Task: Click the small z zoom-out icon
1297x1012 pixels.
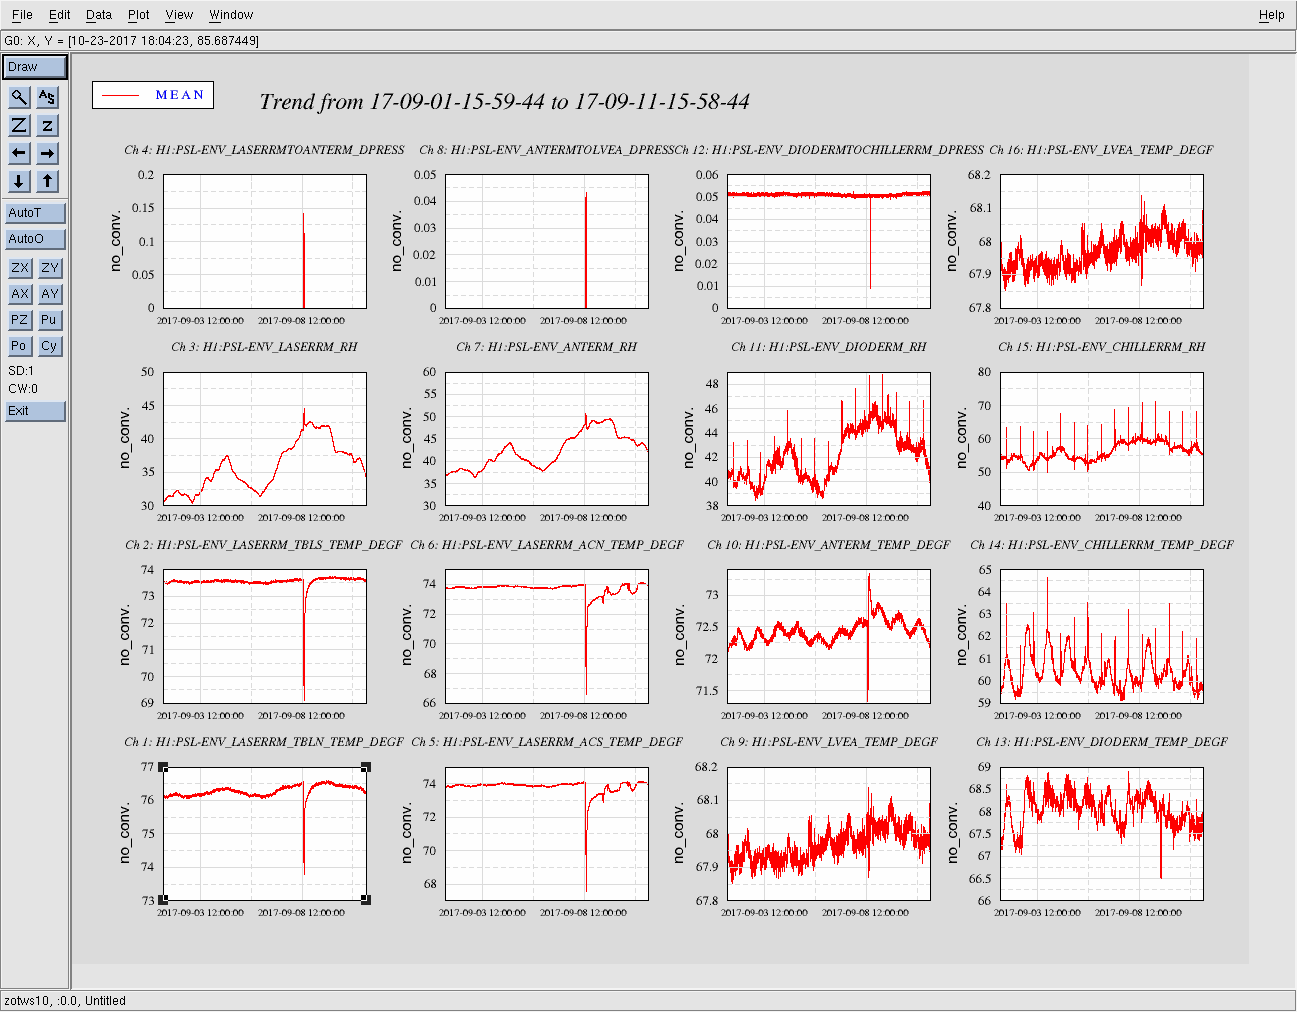Action: 47,125
